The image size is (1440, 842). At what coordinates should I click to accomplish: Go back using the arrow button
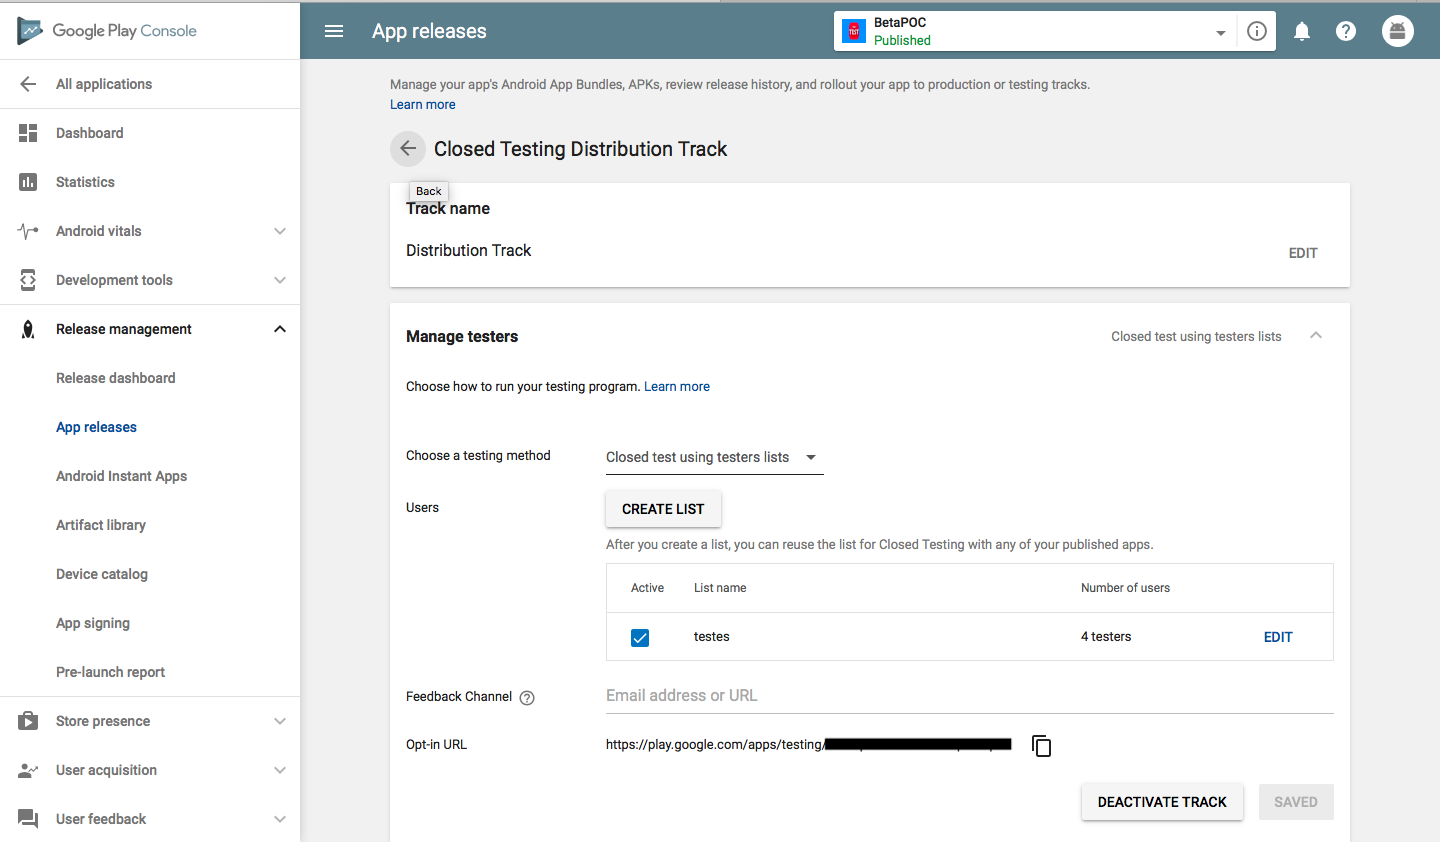click(x=407, y=149)
